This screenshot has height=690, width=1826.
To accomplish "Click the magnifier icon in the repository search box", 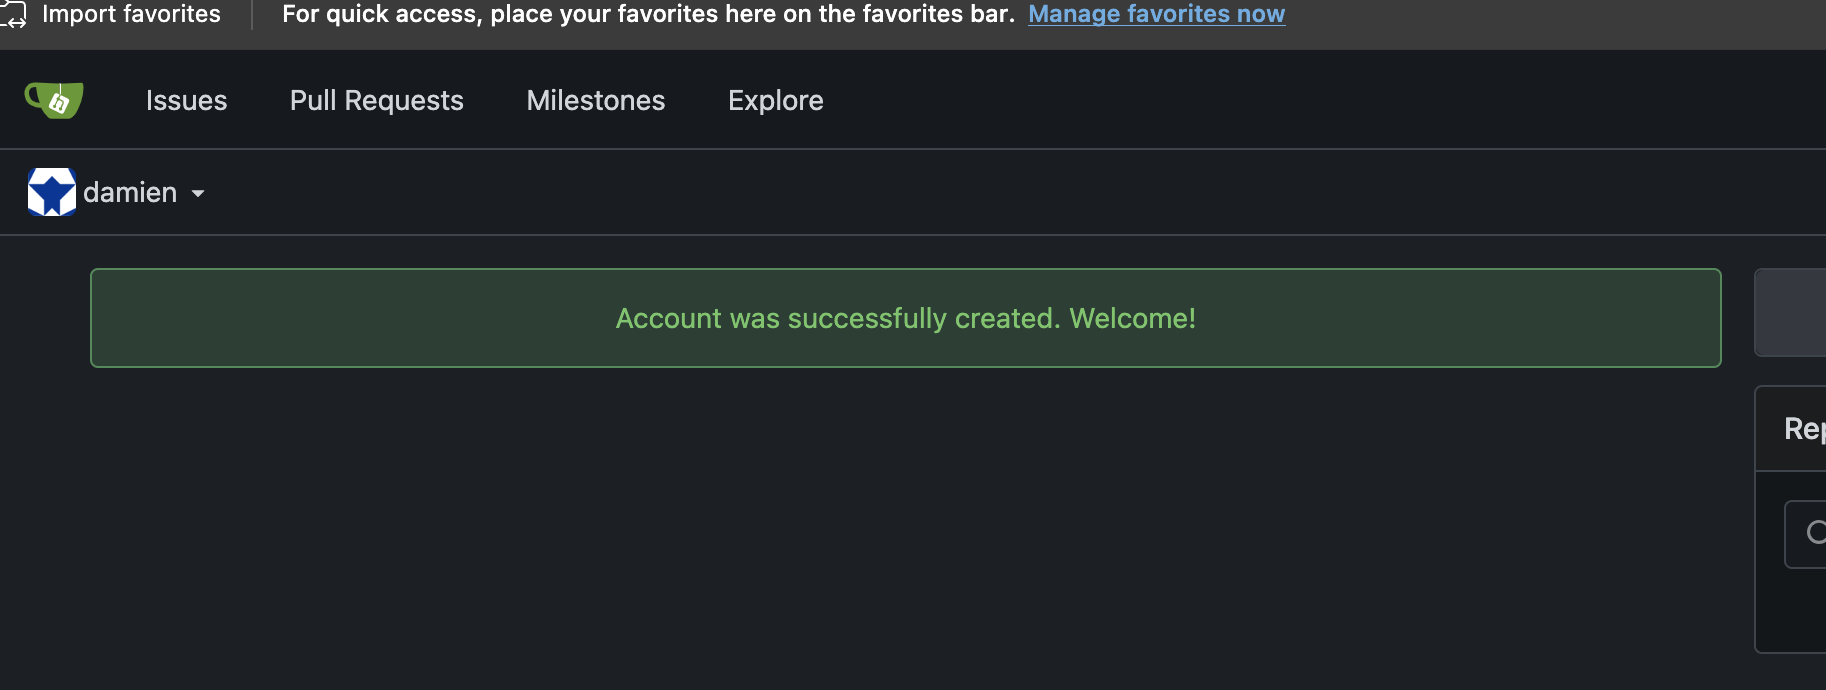I will click(x=1815, y=533).
